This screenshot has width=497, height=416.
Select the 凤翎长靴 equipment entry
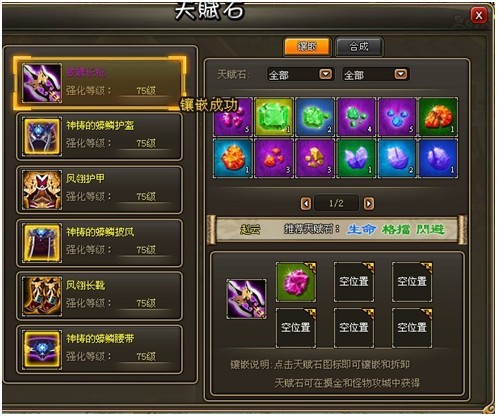pos(99,296)
